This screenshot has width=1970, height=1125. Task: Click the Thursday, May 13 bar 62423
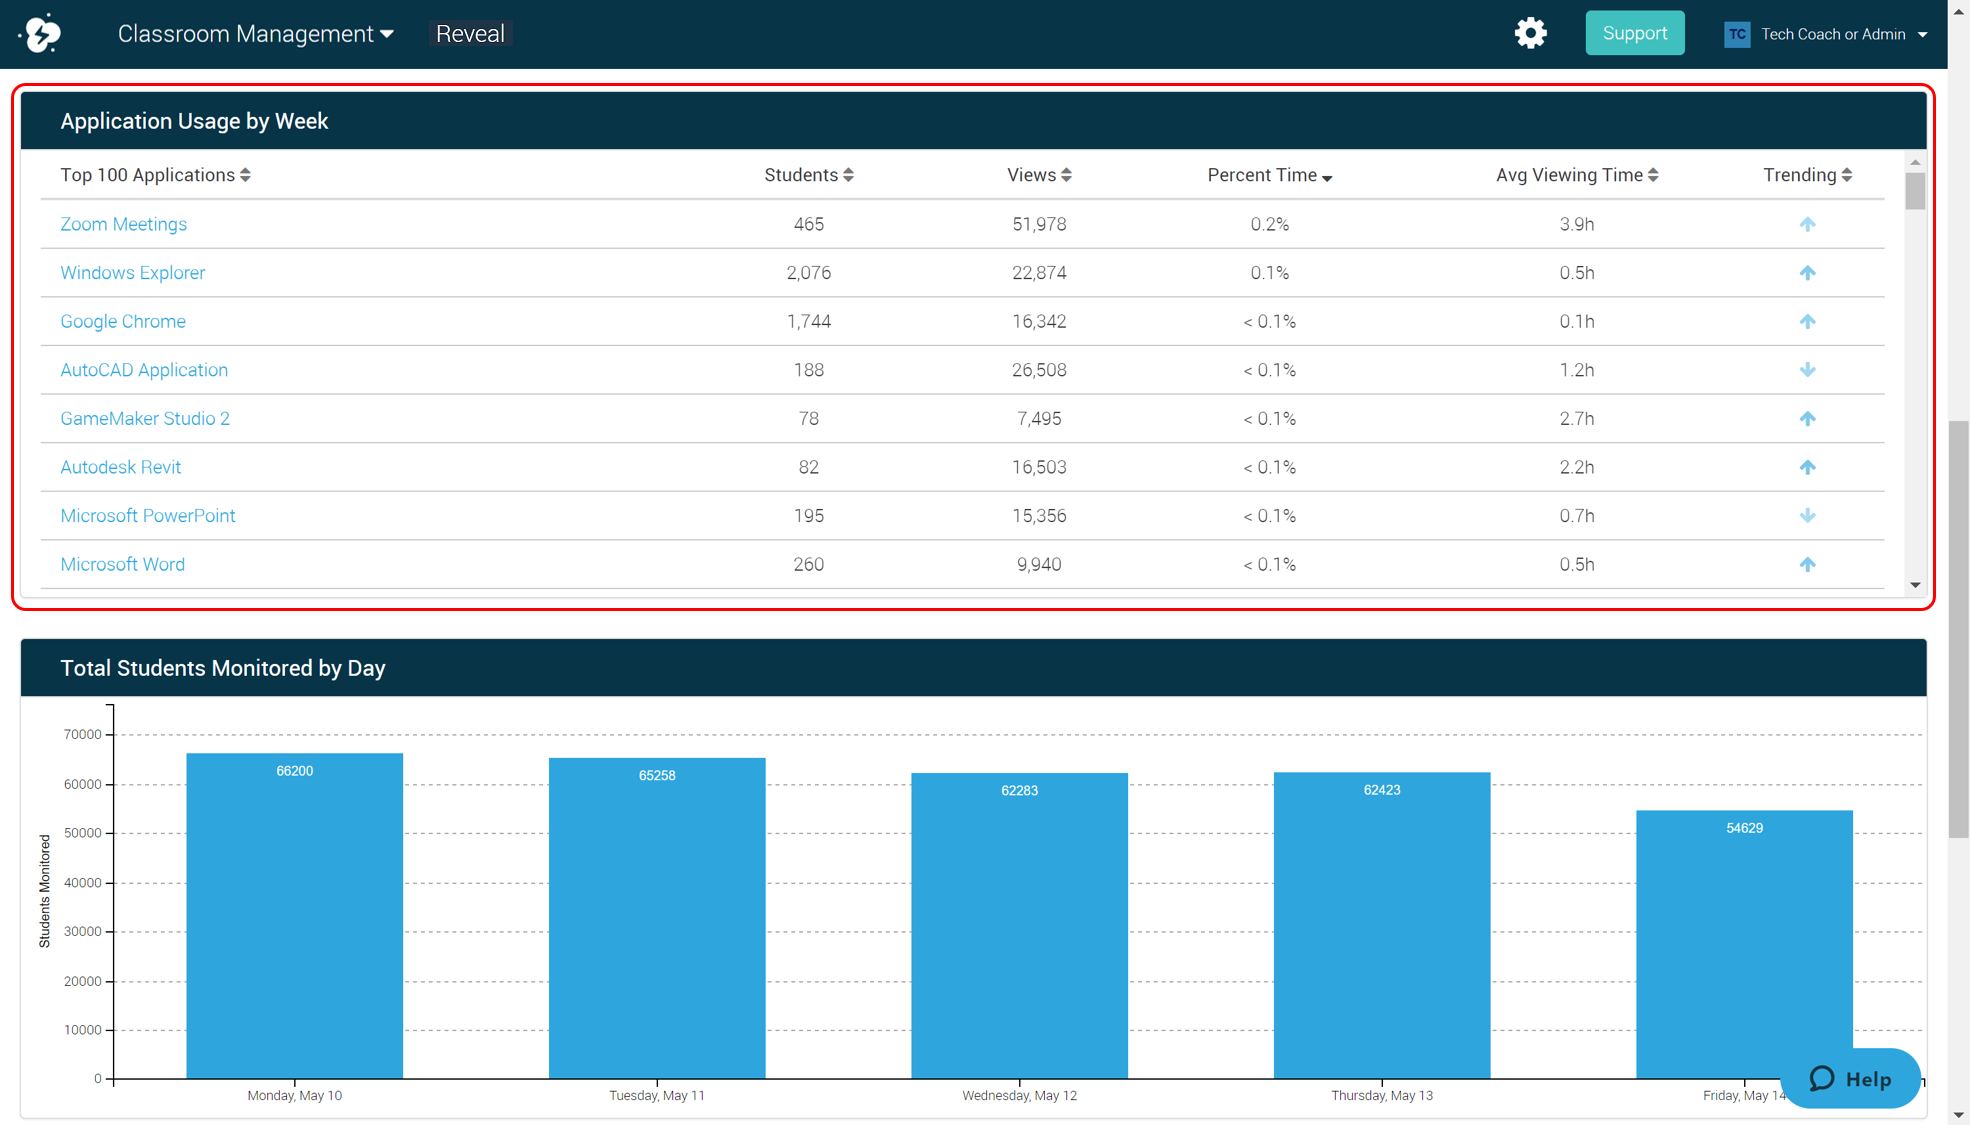(x=1382, y=925)
